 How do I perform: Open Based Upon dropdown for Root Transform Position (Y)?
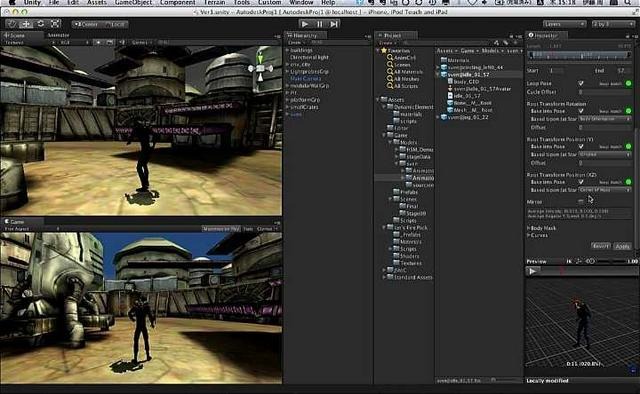coord(605,154)
